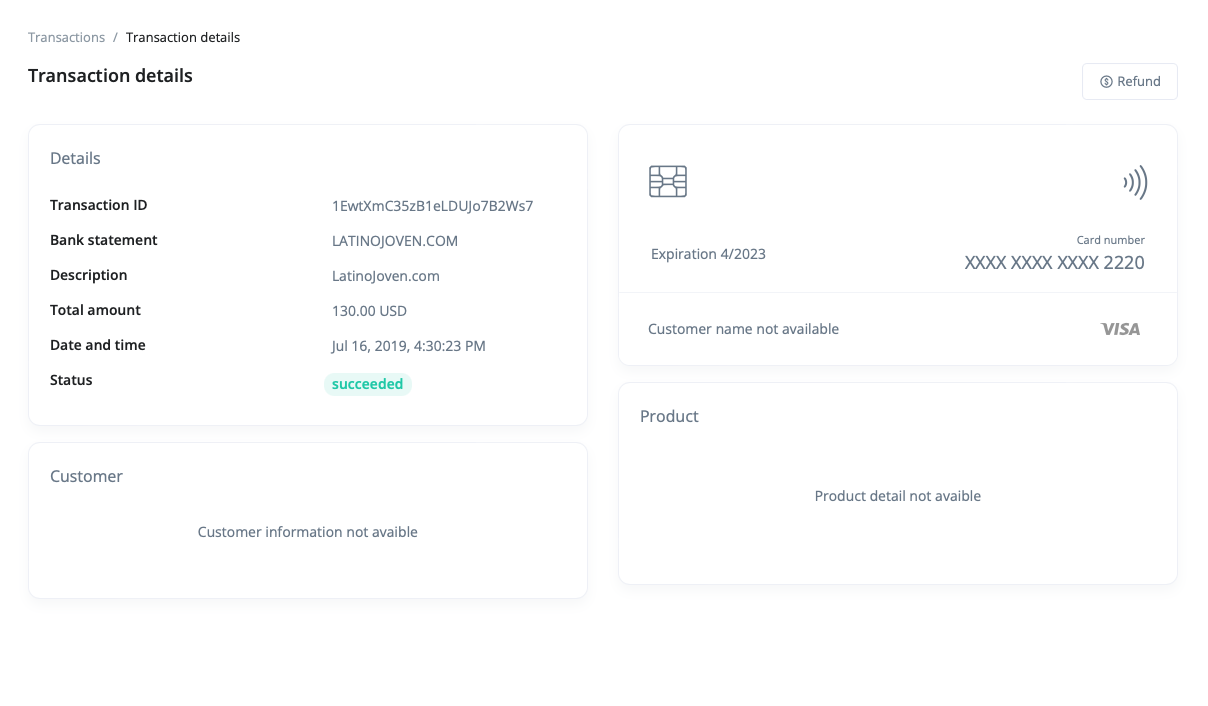1208x706 pixels.
Task: Click the contactless payment icon
Action: 1135,182
